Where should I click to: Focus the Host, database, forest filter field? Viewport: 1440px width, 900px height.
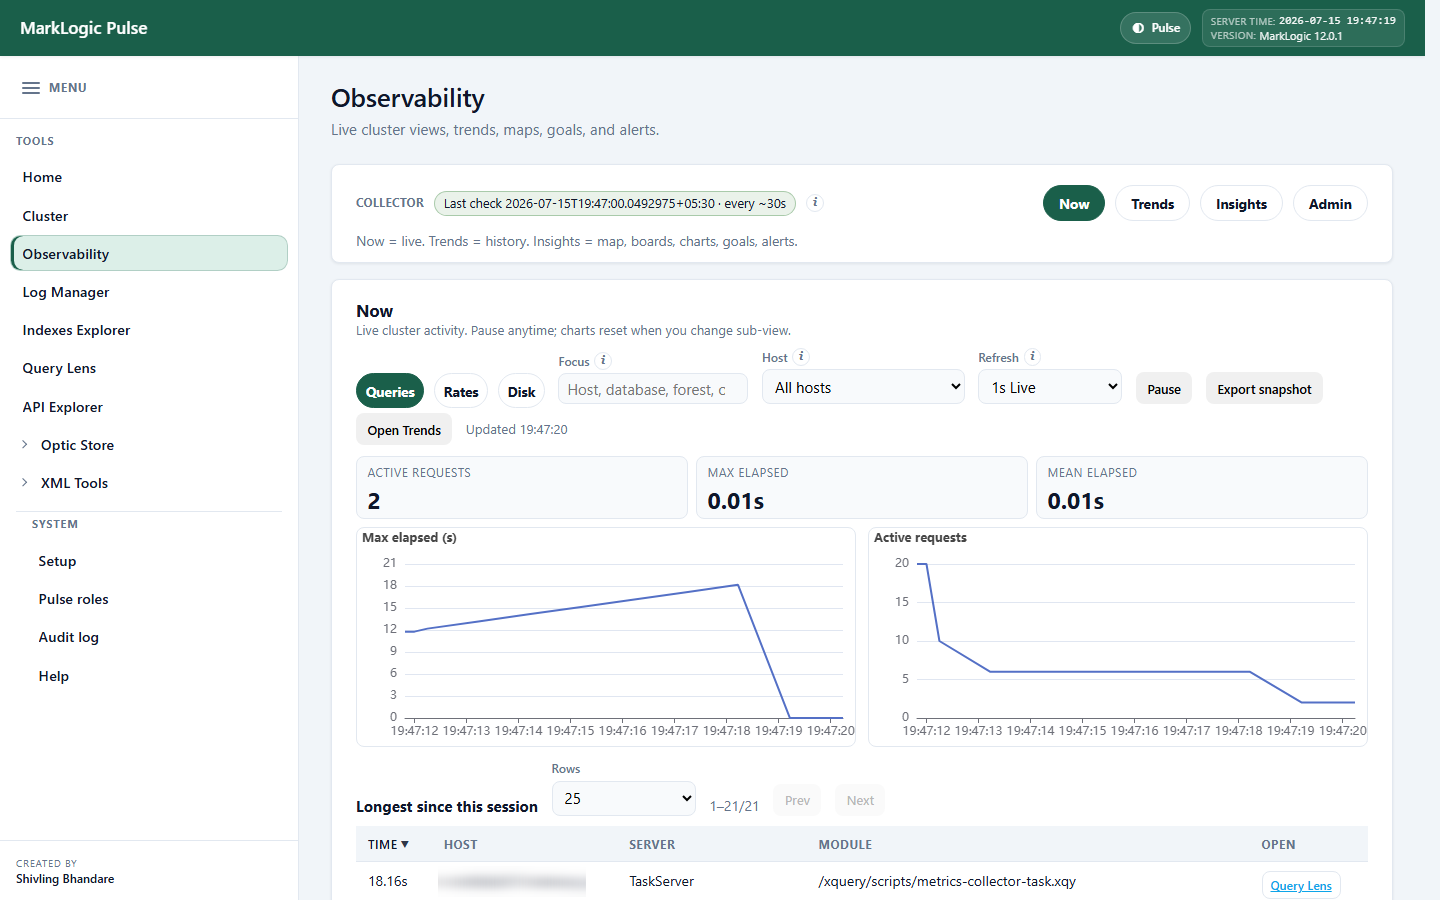(x=652, y=389)
